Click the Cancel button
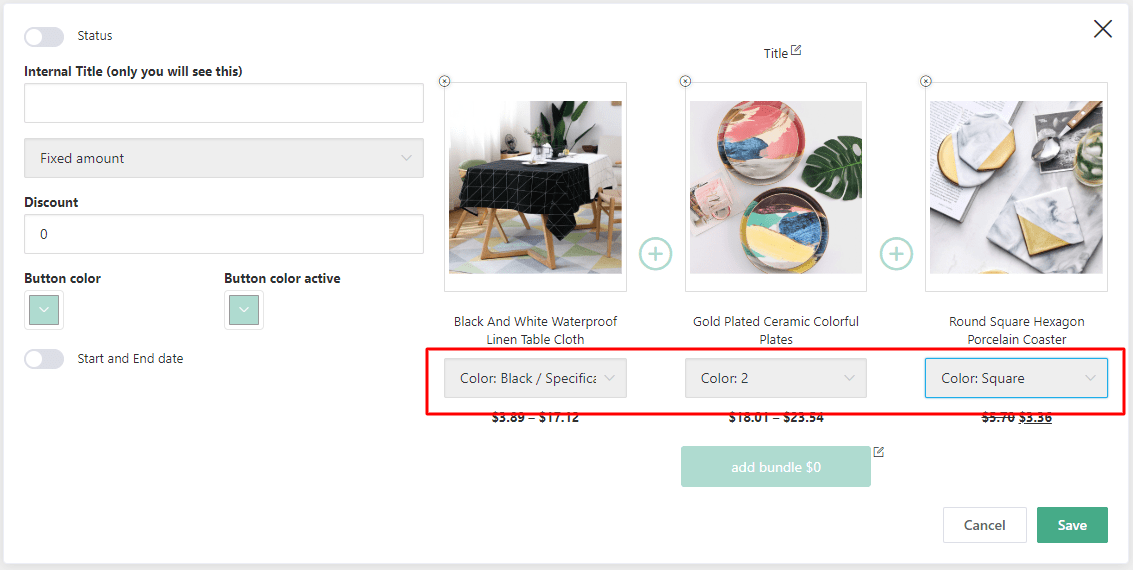 click(x=984, y=525)
